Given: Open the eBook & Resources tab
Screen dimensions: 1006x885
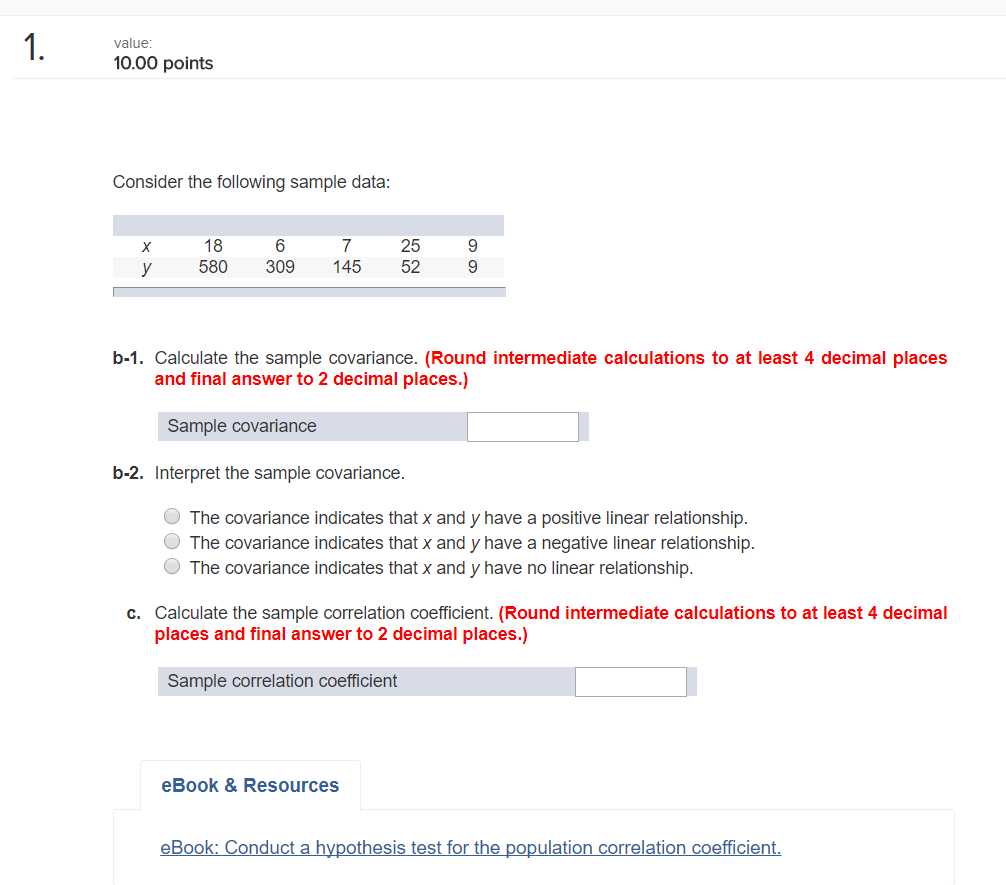Looking at the screenshot, I should 250,785.
